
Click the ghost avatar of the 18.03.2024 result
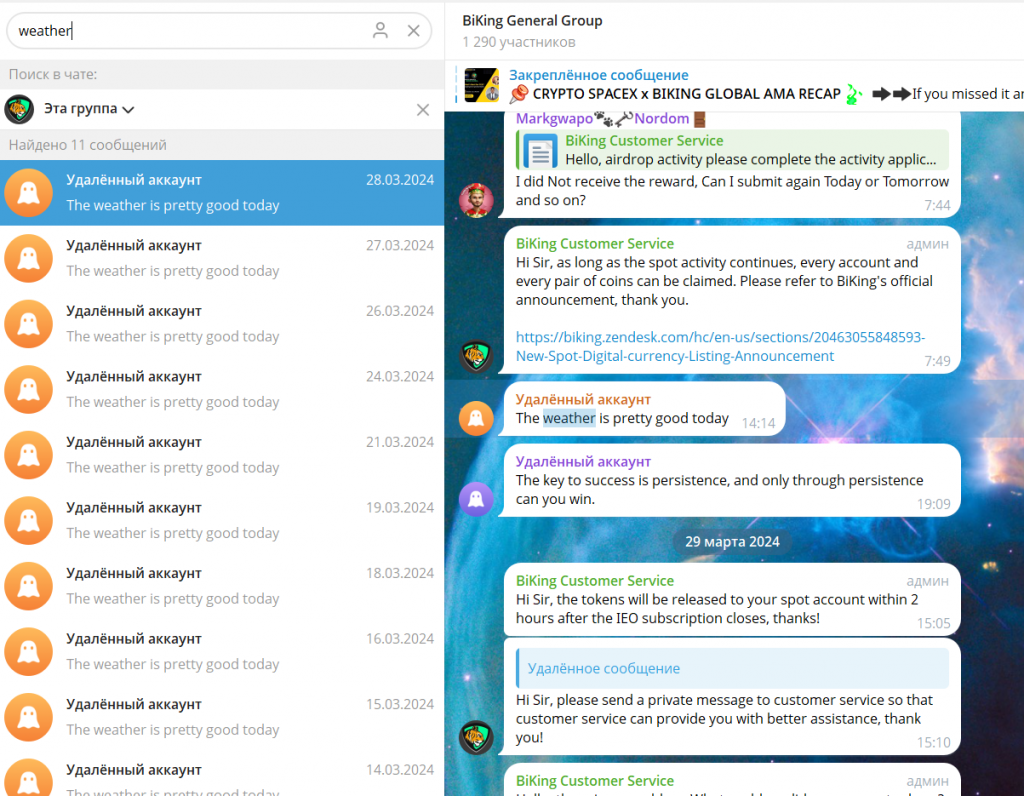tap(28, 586)
